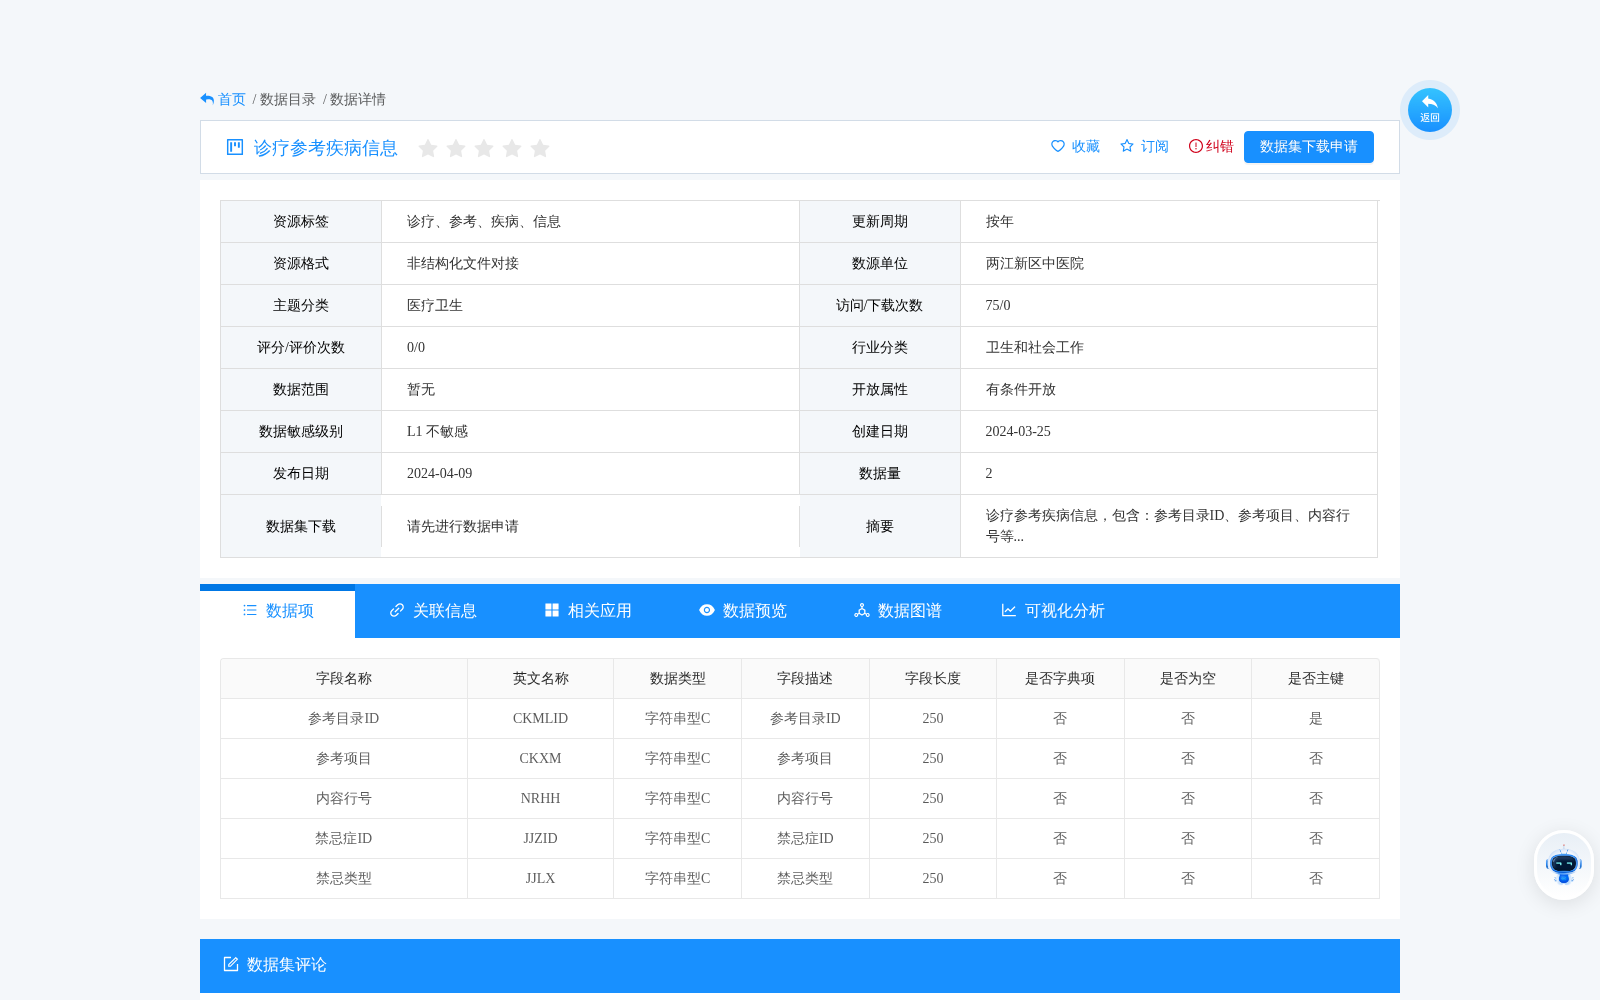Click the 两江新区中医院 data source value
This screenshot has height=1000, width=1600.
[1034, 264]
